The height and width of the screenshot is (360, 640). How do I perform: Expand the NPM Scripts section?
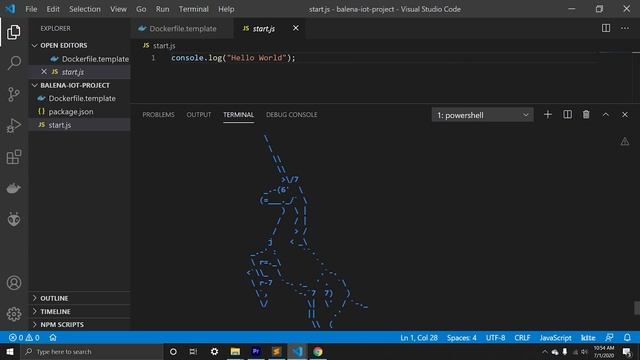coord(58,324)
